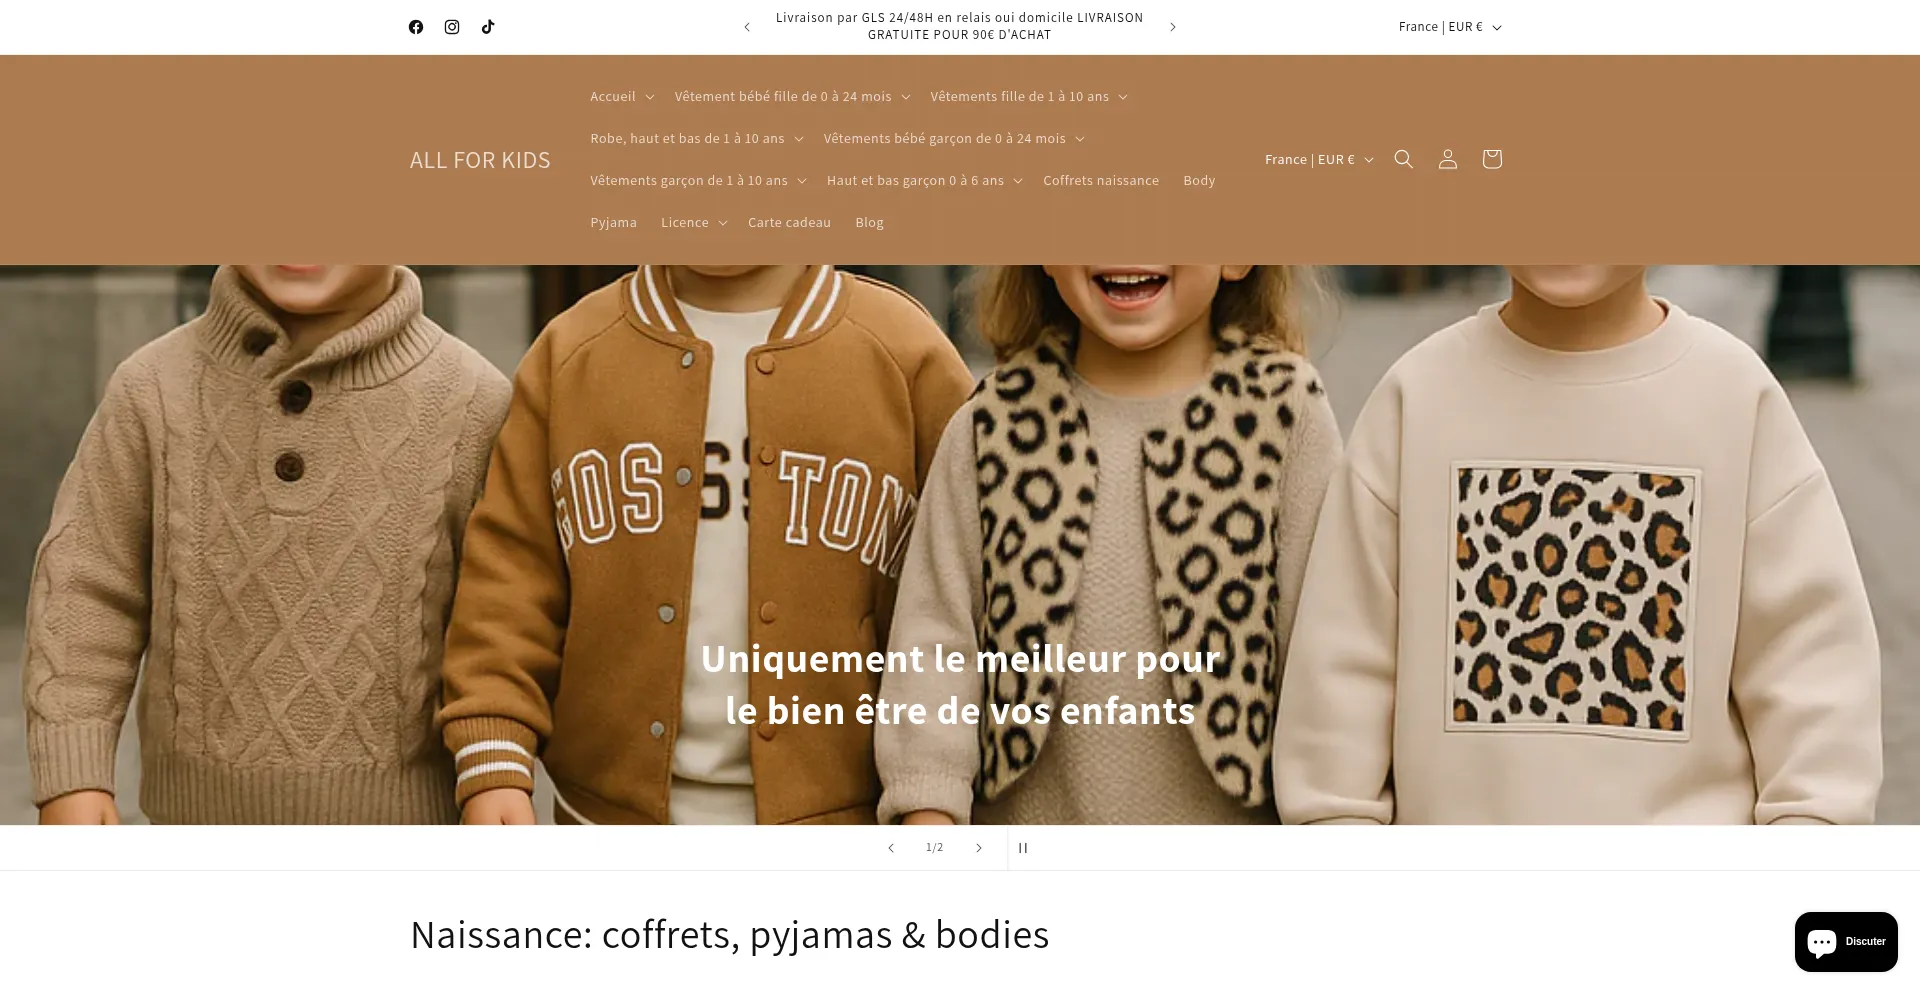This screenshot has width=1920, height=993.
Task: Open the shopping cart icon
Action: coord(1492,159)
